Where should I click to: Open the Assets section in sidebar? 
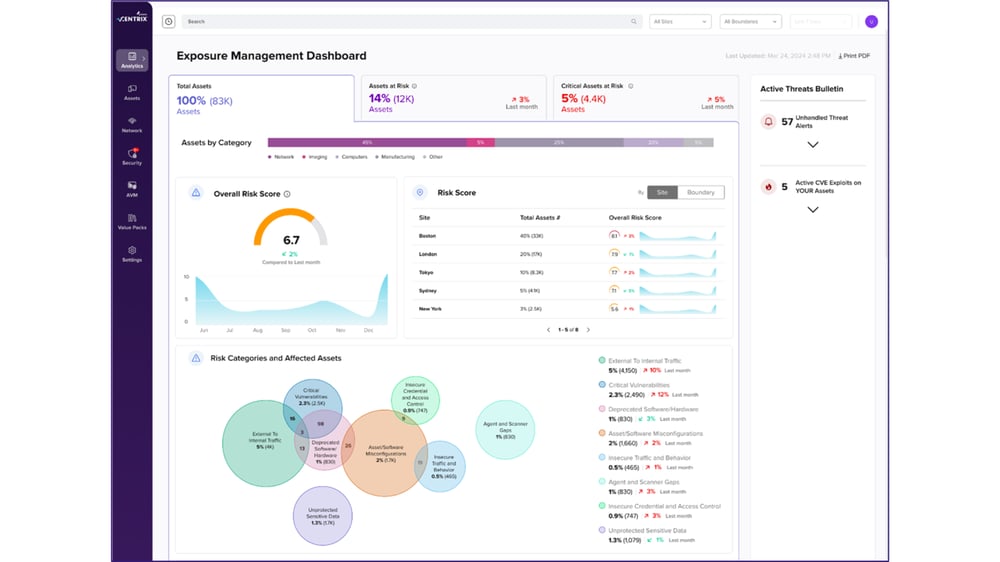(132, 92)
